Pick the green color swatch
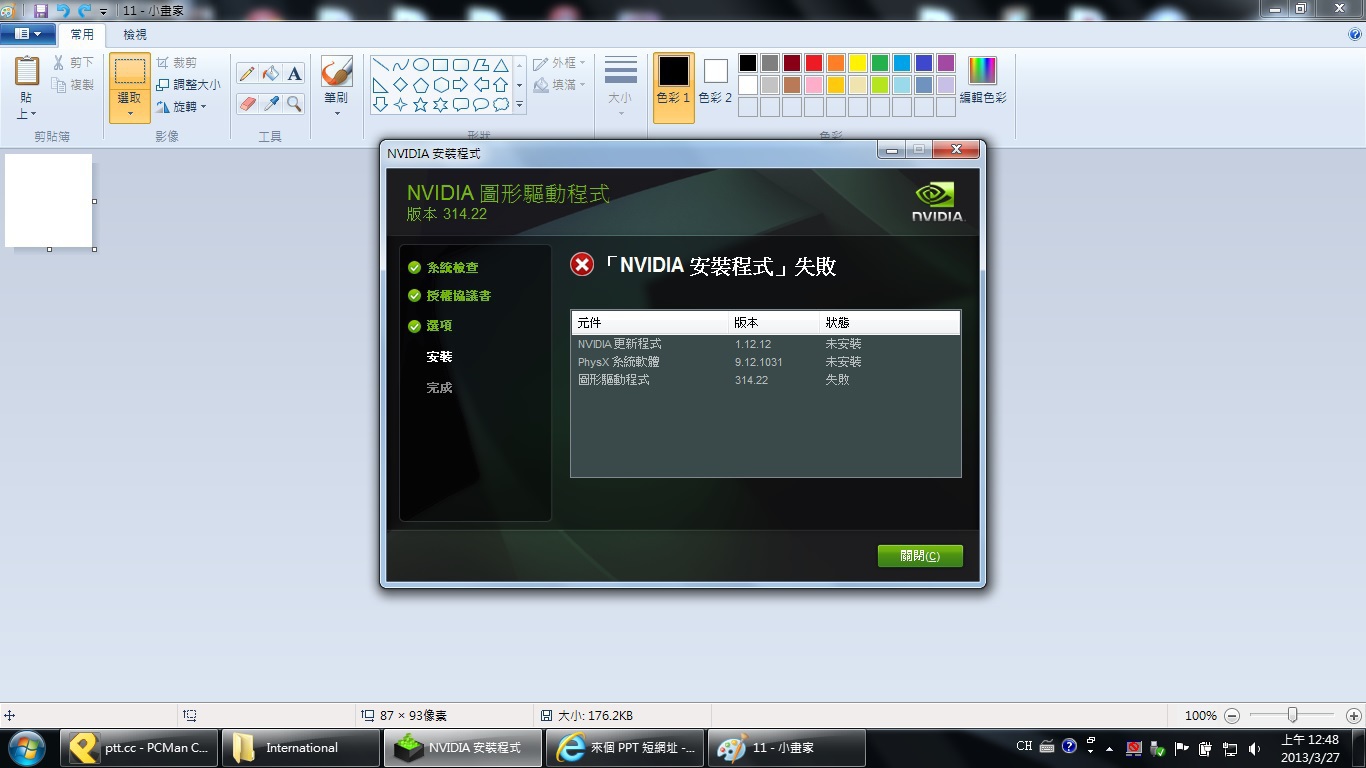Screen dimensions: 1366x768 pyautogui.click(x=880, y=63)
